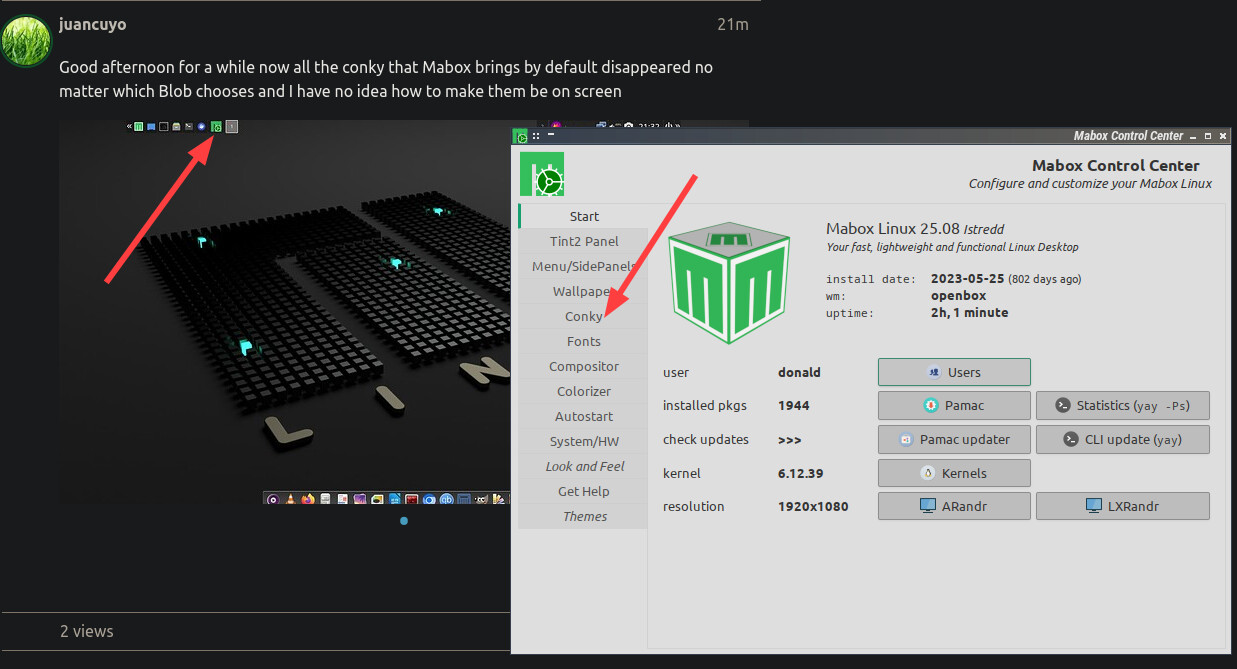The height and width of the screenshot is (669, 1237).
Task: Go to the Autostart tab
Action: pyautogui.click(x=583, y=416)
